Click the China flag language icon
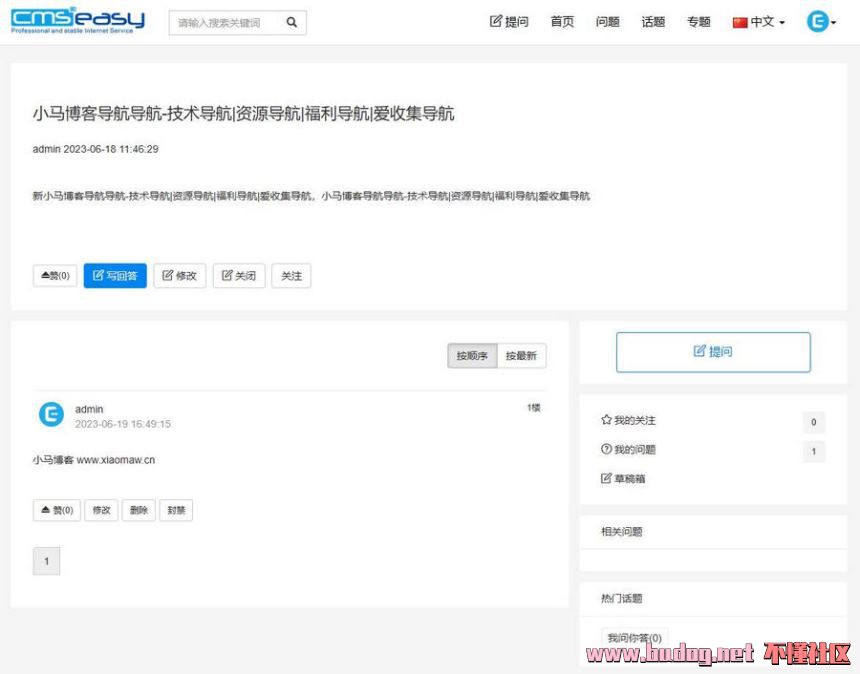 pos(740,22)
